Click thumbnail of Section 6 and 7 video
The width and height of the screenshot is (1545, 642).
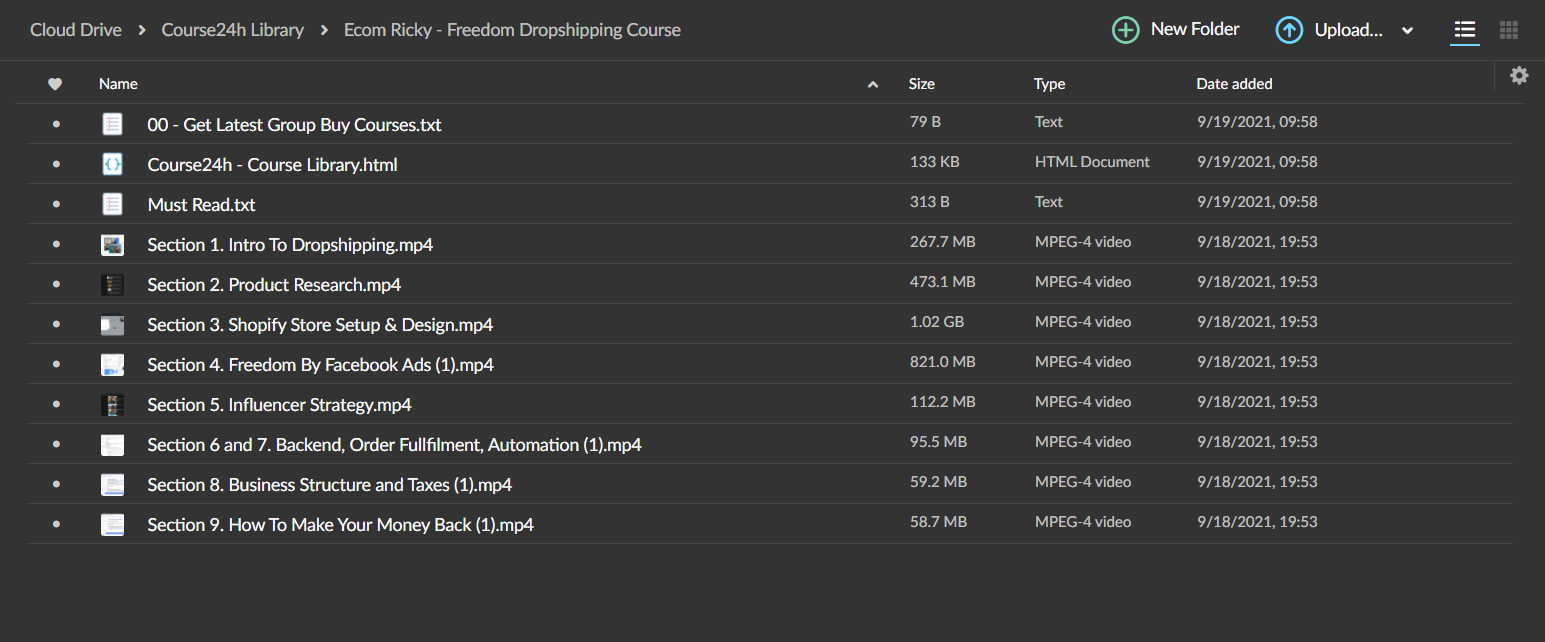(112, 444)
